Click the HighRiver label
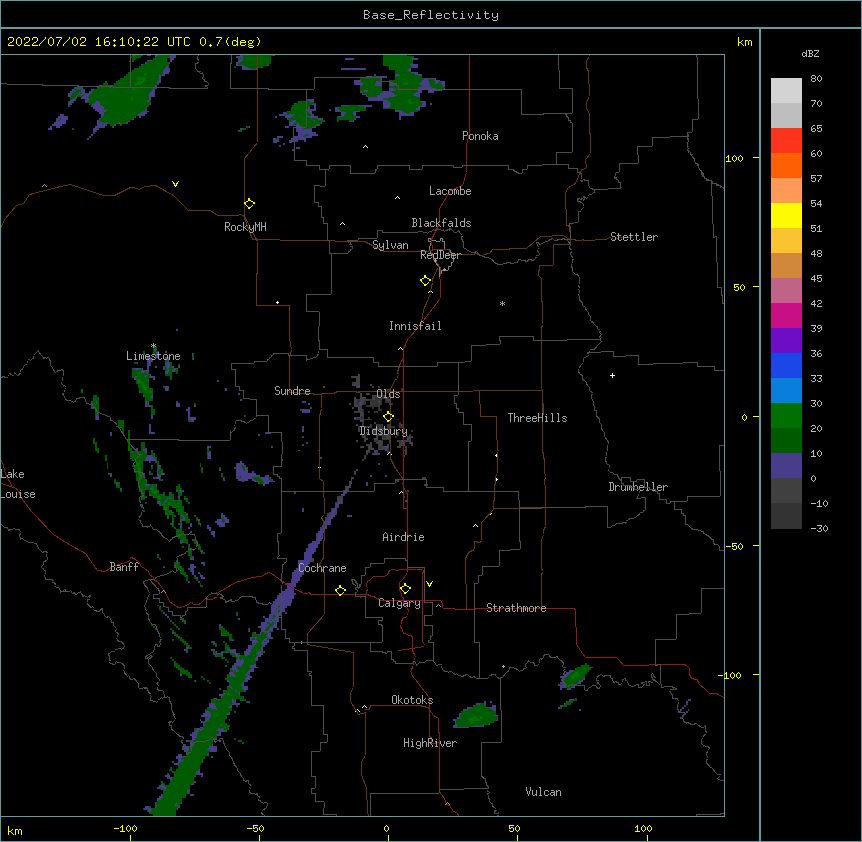Screen dimensions: 862x842 tap(430, 743)
